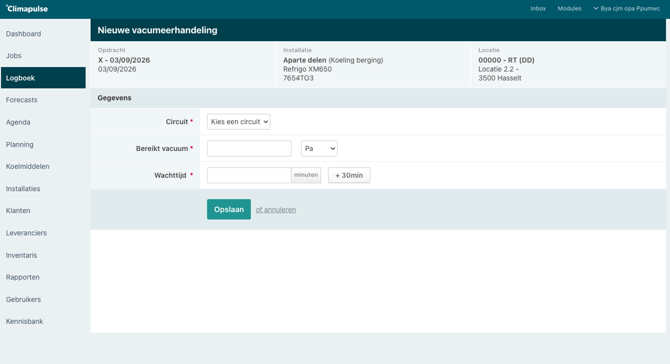Viewport: 670px width, 364px height.
Task: Click the 'Refrigo XM650' text
Action: click(x=307, y=69)
